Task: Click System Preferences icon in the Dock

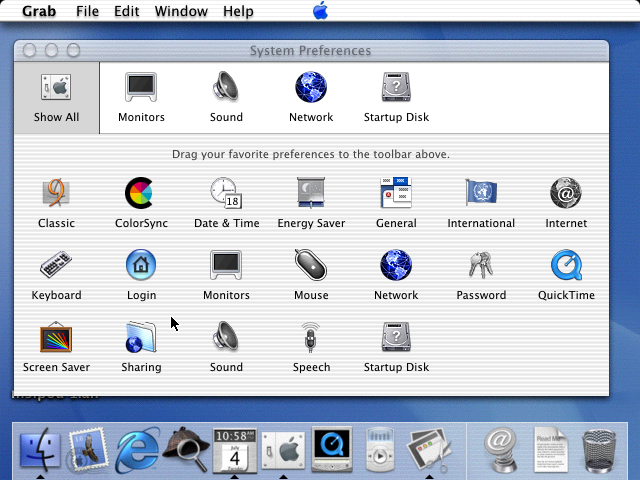Action: [283, 451]
